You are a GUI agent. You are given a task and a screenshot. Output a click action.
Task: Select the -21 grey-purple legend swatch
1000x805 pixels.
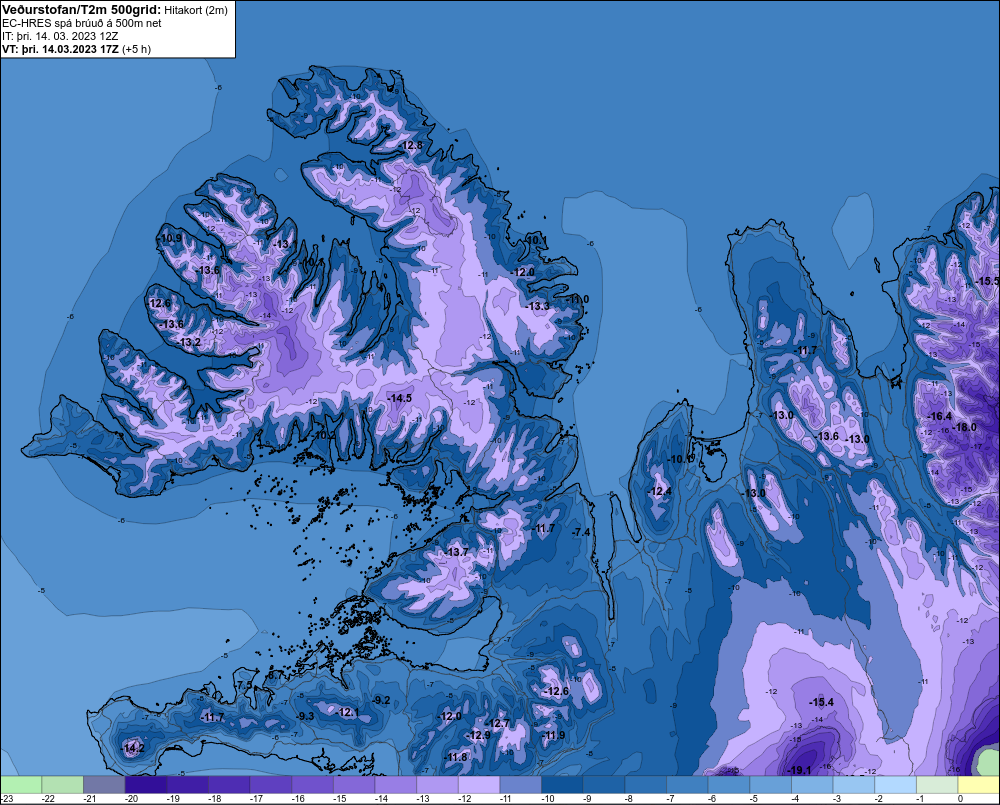(x=104, y=784)
